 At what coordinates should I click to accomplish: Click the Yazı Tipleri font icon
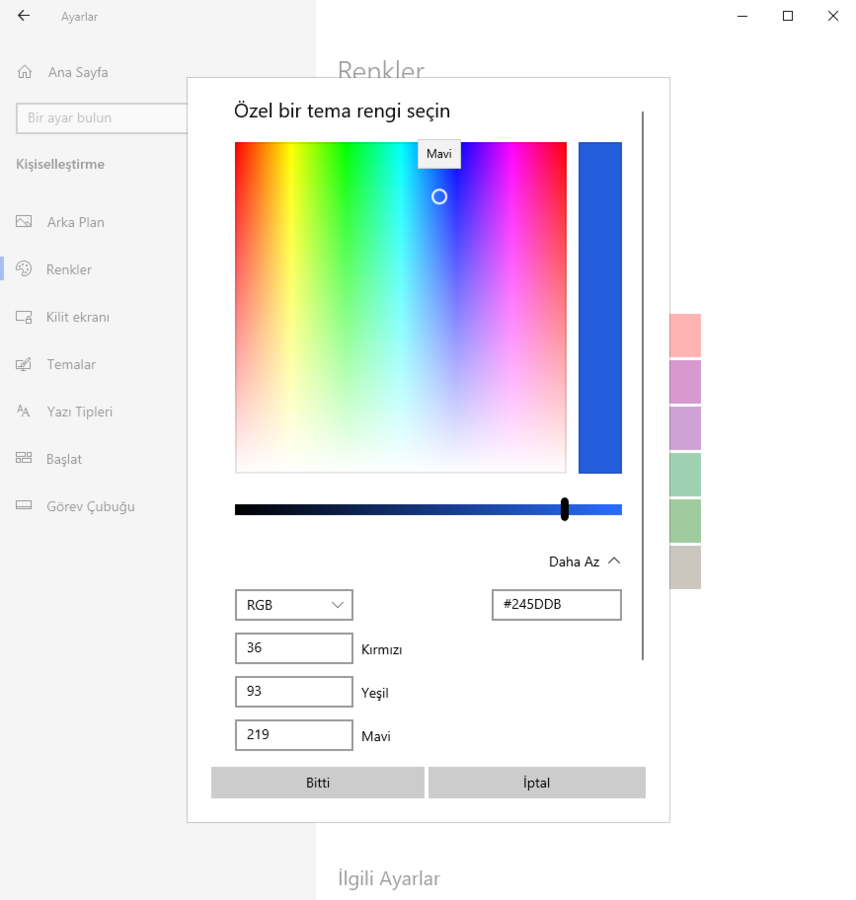(x=25, y=411)
